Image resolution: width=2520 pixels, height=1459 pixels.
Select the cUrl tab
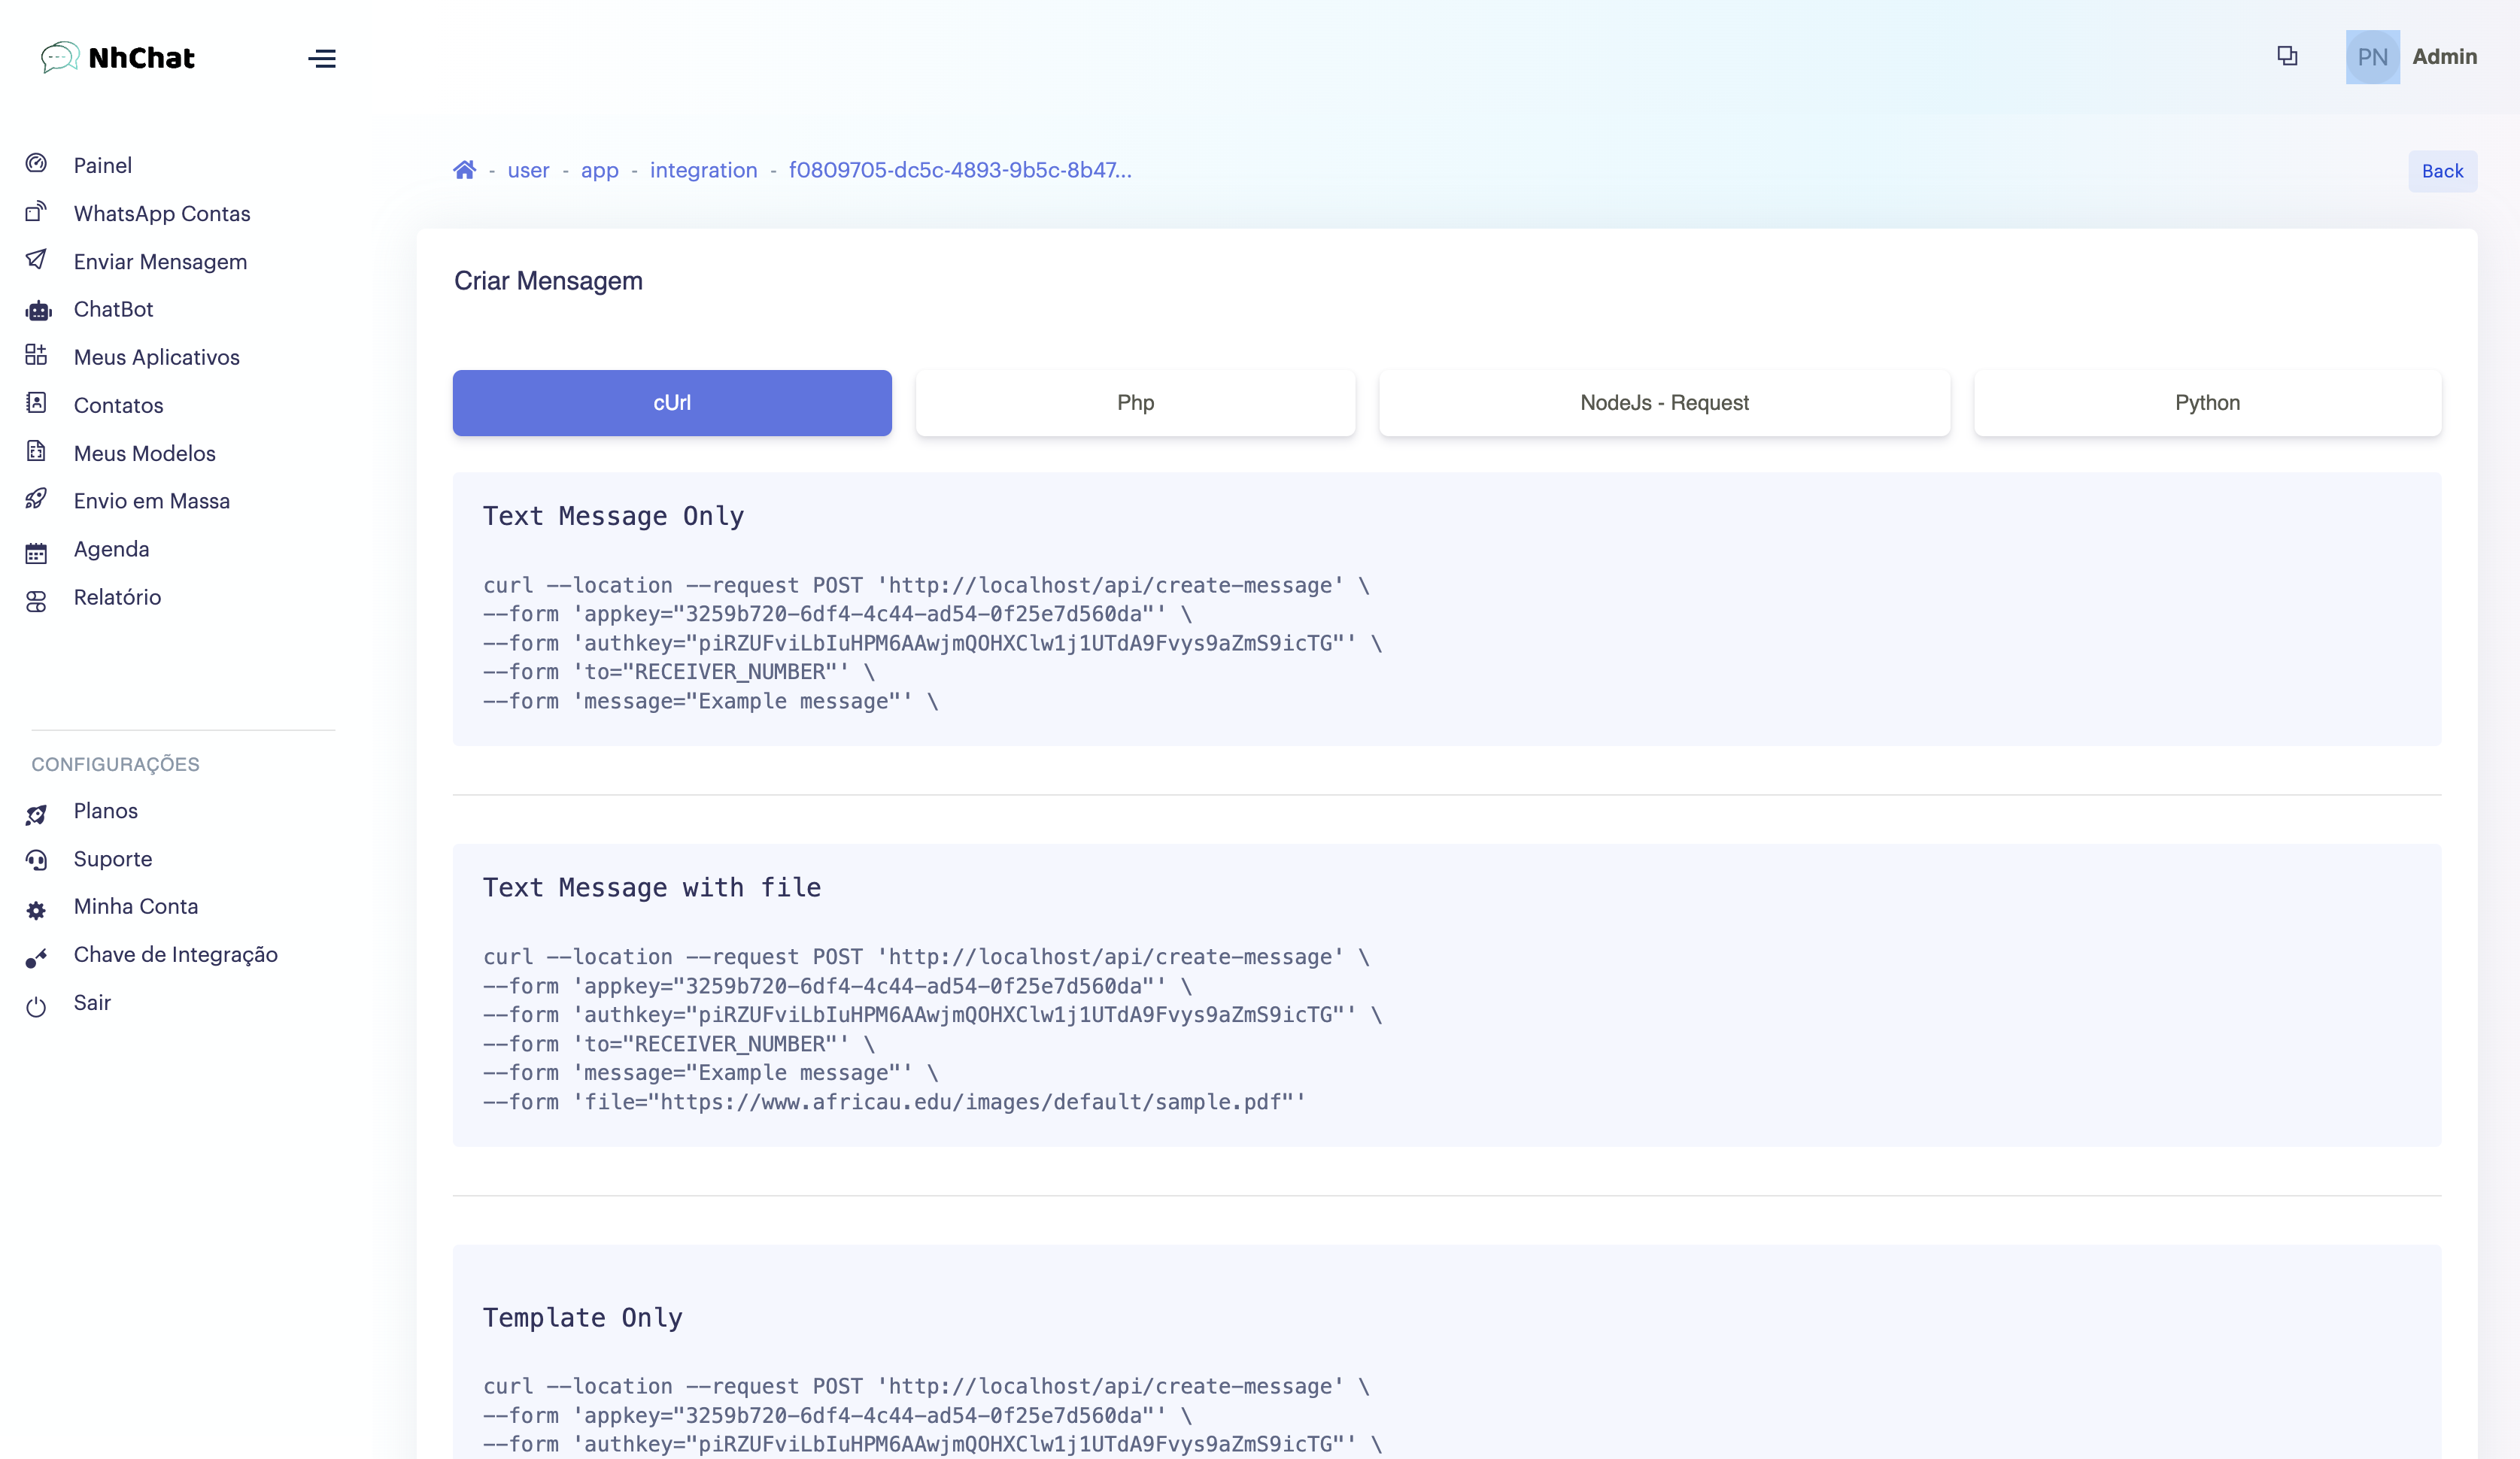point(672,403)
